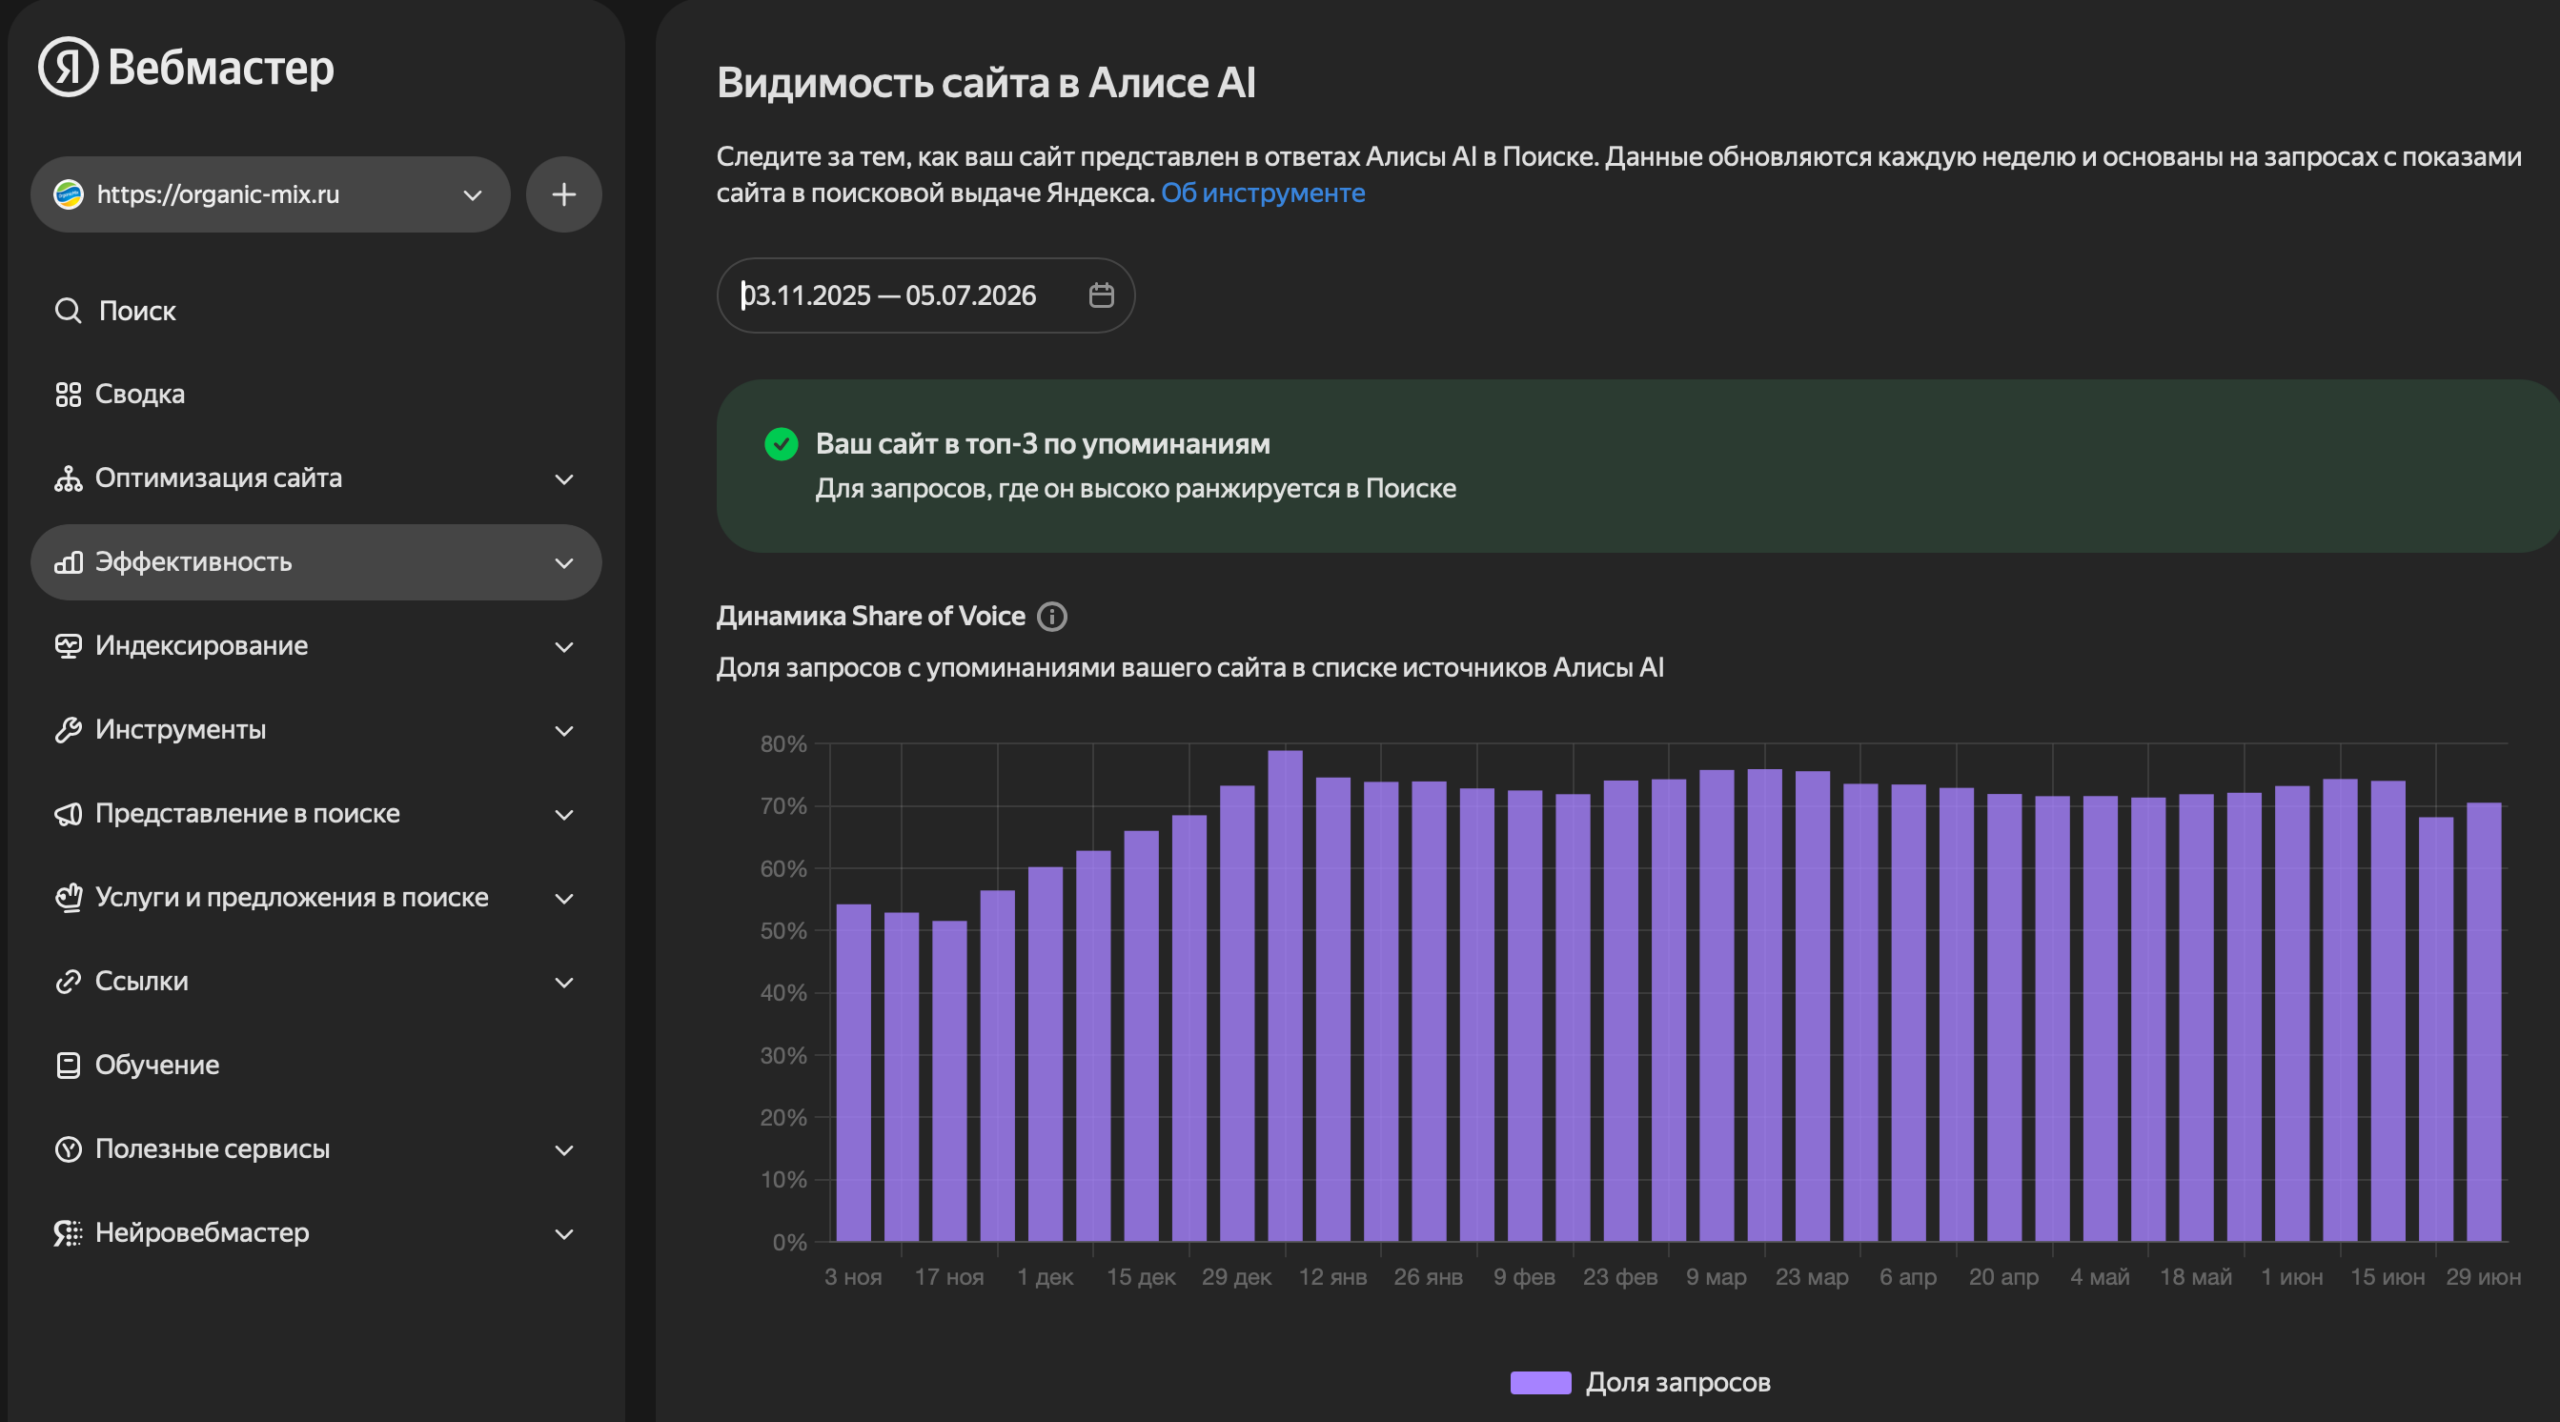Click the Представление в поиске megaphone icon

(68, 814)
